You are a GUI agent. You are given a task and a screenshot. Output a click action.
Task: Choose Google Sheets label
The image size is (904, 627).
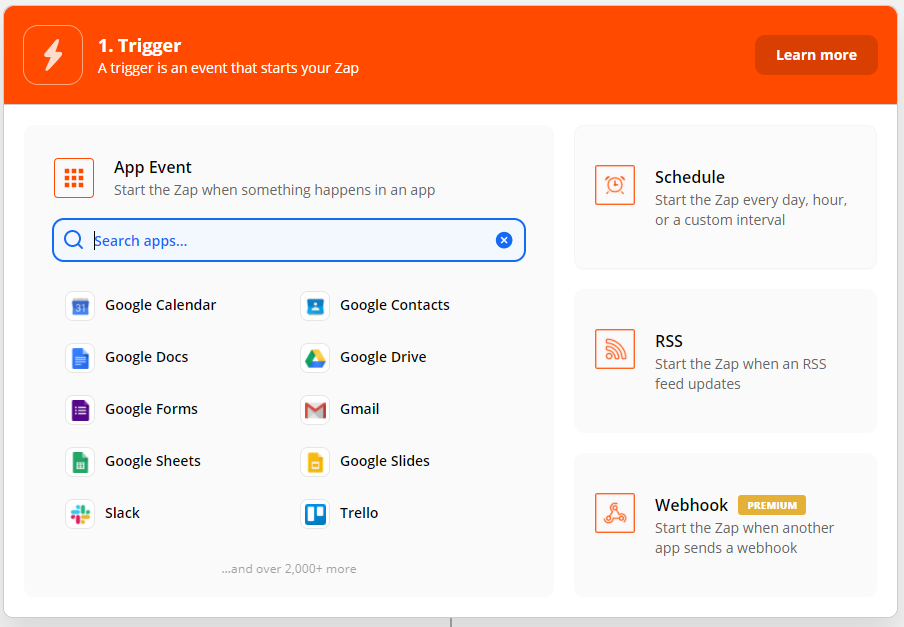(153, 460)
